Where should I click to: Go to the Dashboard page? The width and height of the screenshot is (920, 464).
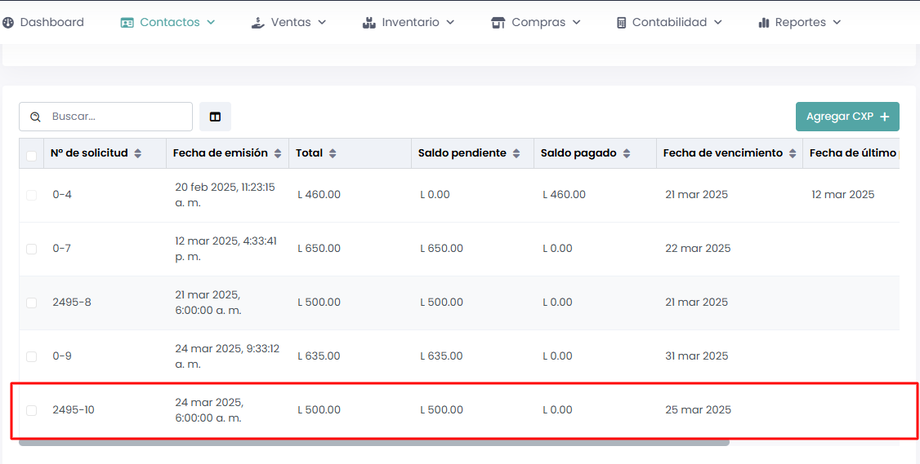pyautogui.click(x=43, y=22)
